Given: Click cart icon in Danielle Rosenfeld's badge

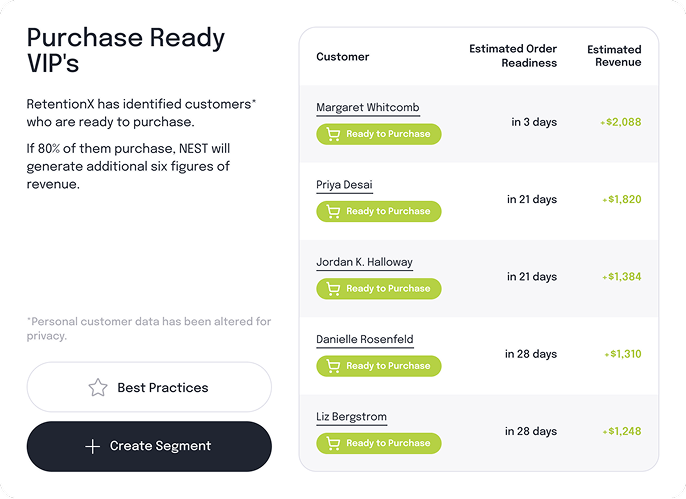Looking at the screenshot, I should (x=332, y=366).
